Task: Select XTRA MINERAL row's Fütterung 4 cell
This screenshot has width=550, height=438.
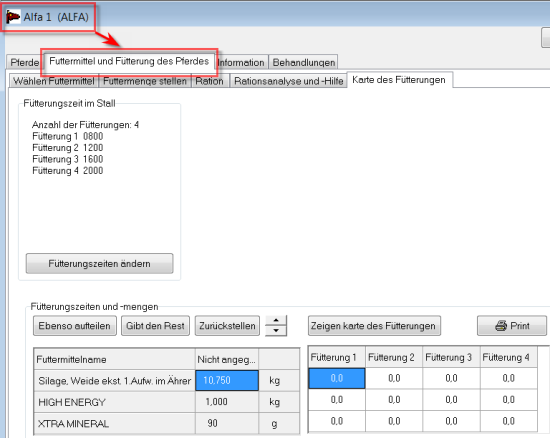Action: [508, 421]
